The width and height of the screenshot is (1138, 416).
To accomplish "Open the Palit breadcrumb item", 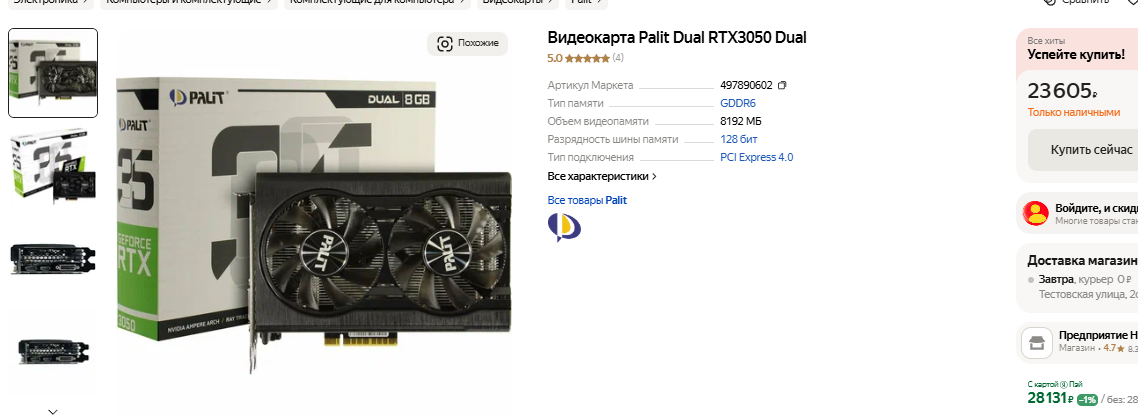I will click(586, 2).
